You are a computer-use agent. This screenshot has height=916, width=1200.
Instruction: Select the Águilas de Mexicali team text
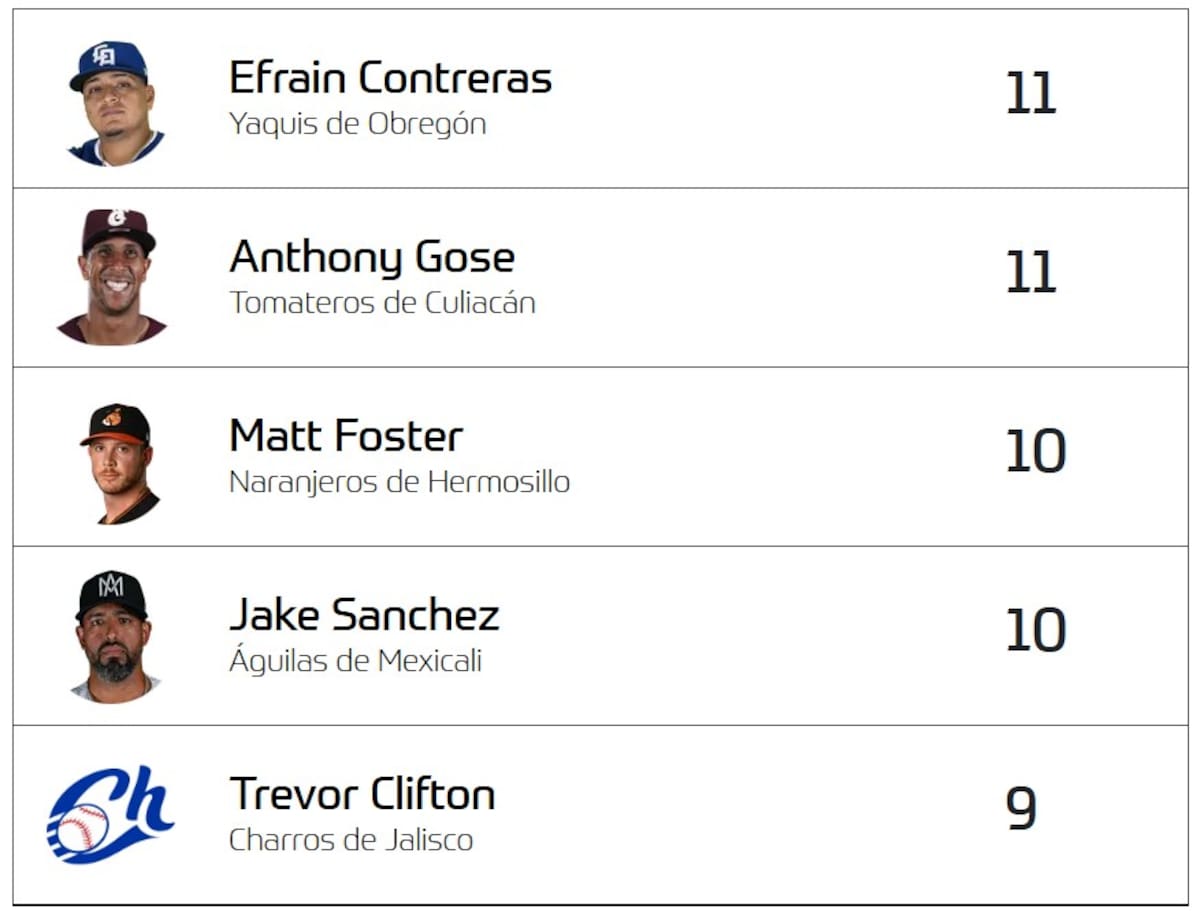tap(355, 661)
